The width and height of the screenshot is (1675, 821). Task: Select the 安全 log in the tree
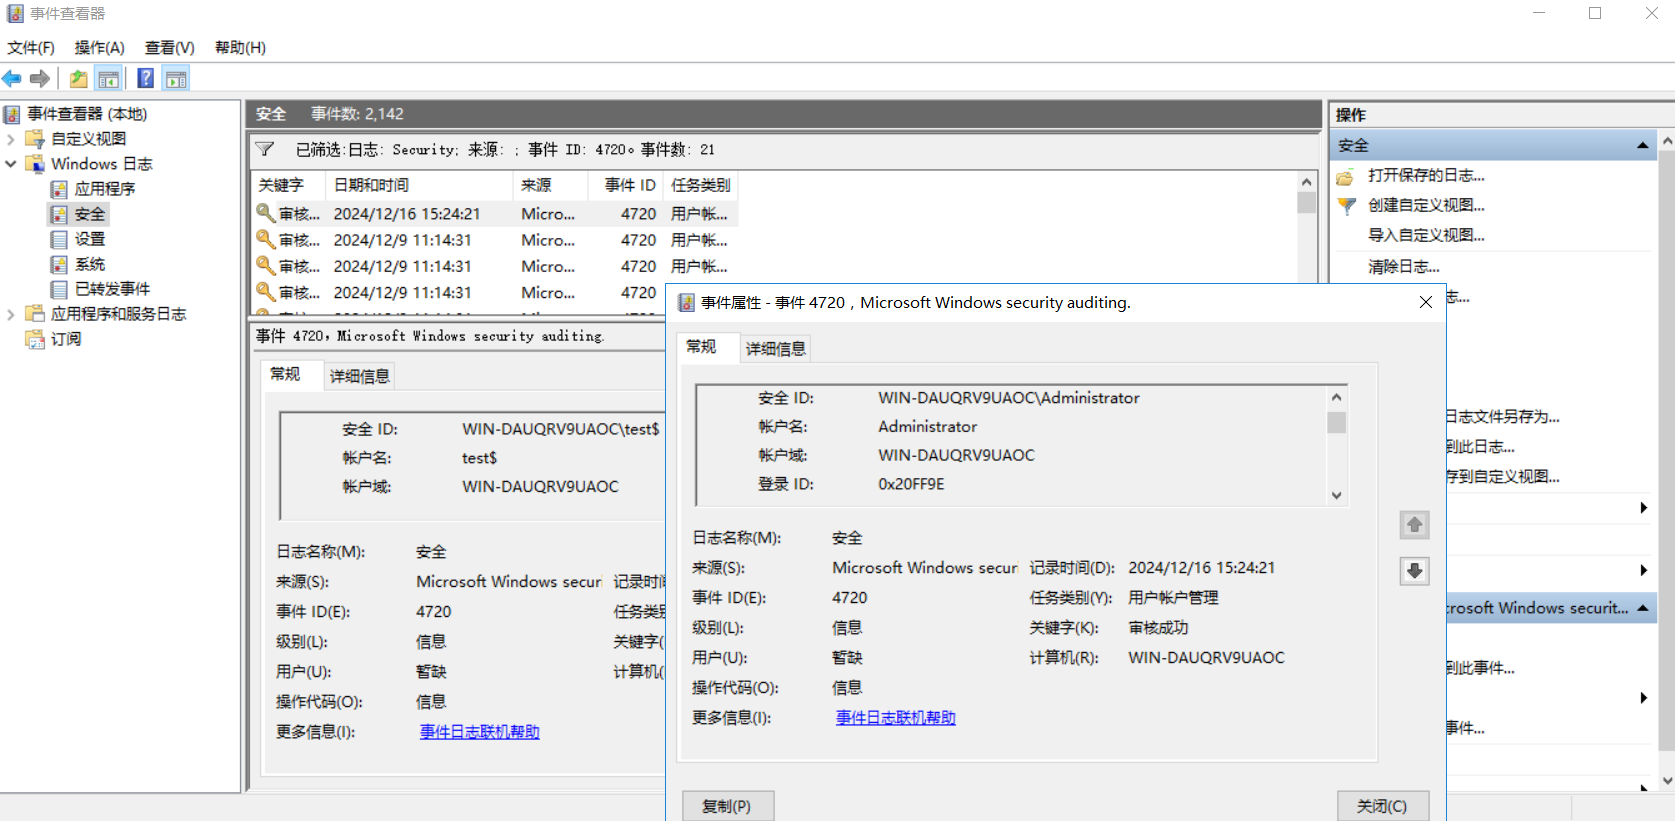tap(90, 214)
